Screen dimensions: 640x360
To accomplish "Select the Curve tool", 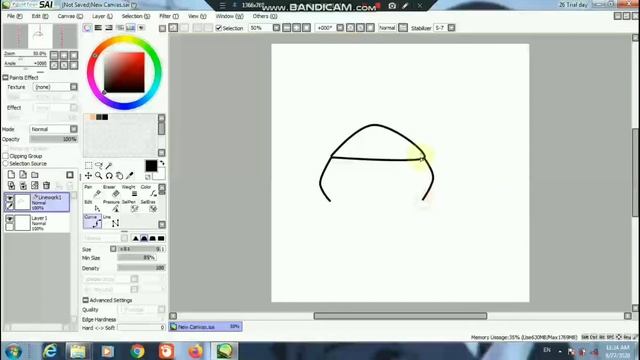I will pyautogui.click(x=92, y=221).
